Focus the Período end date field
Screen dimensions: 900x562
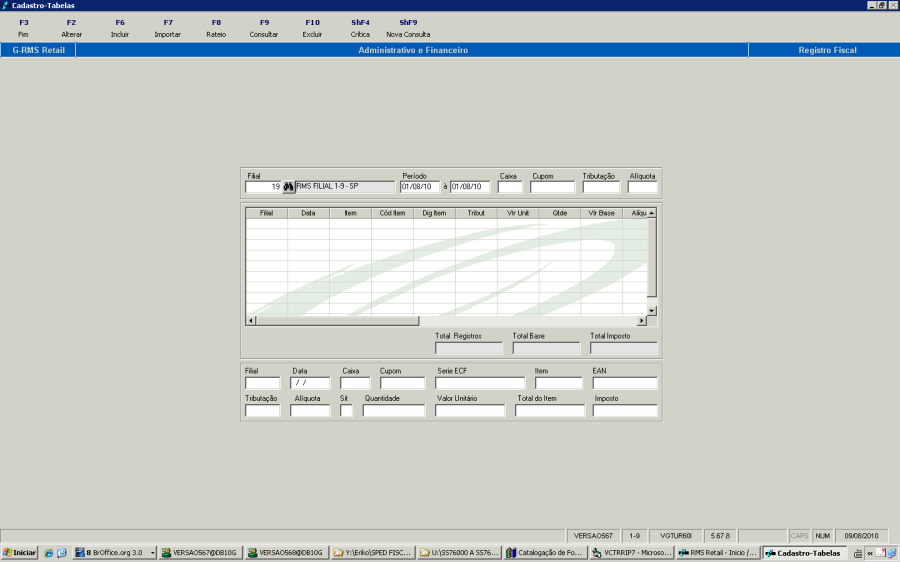[x=469, y=187]
